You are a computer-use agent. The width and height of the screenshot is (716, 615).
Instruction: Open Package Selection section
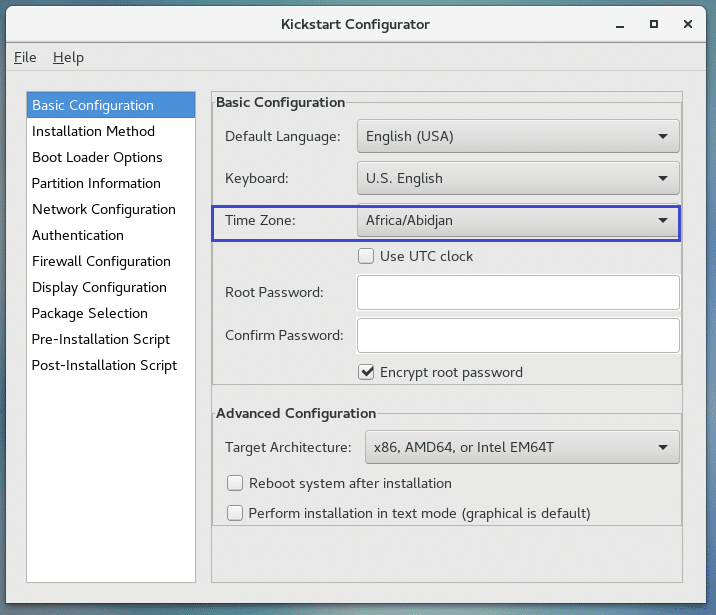[x=89, y=313]
